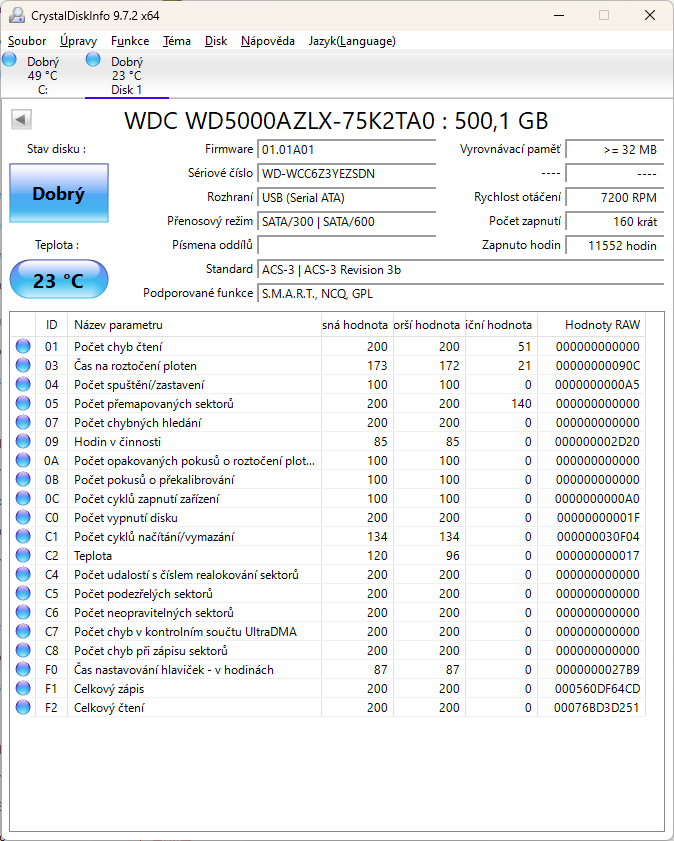This screenshot has height=841, width=674.
Task: Click status orb for attribute C5 podezřelých sektorů
Action: [x=23, y=593]
